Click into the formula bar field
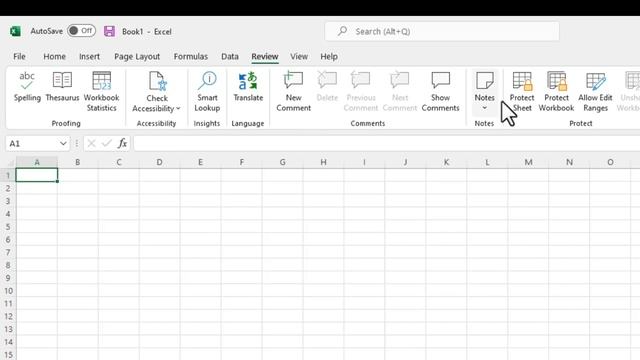Viewport: 640px width, 360px height. coord(387,143)
